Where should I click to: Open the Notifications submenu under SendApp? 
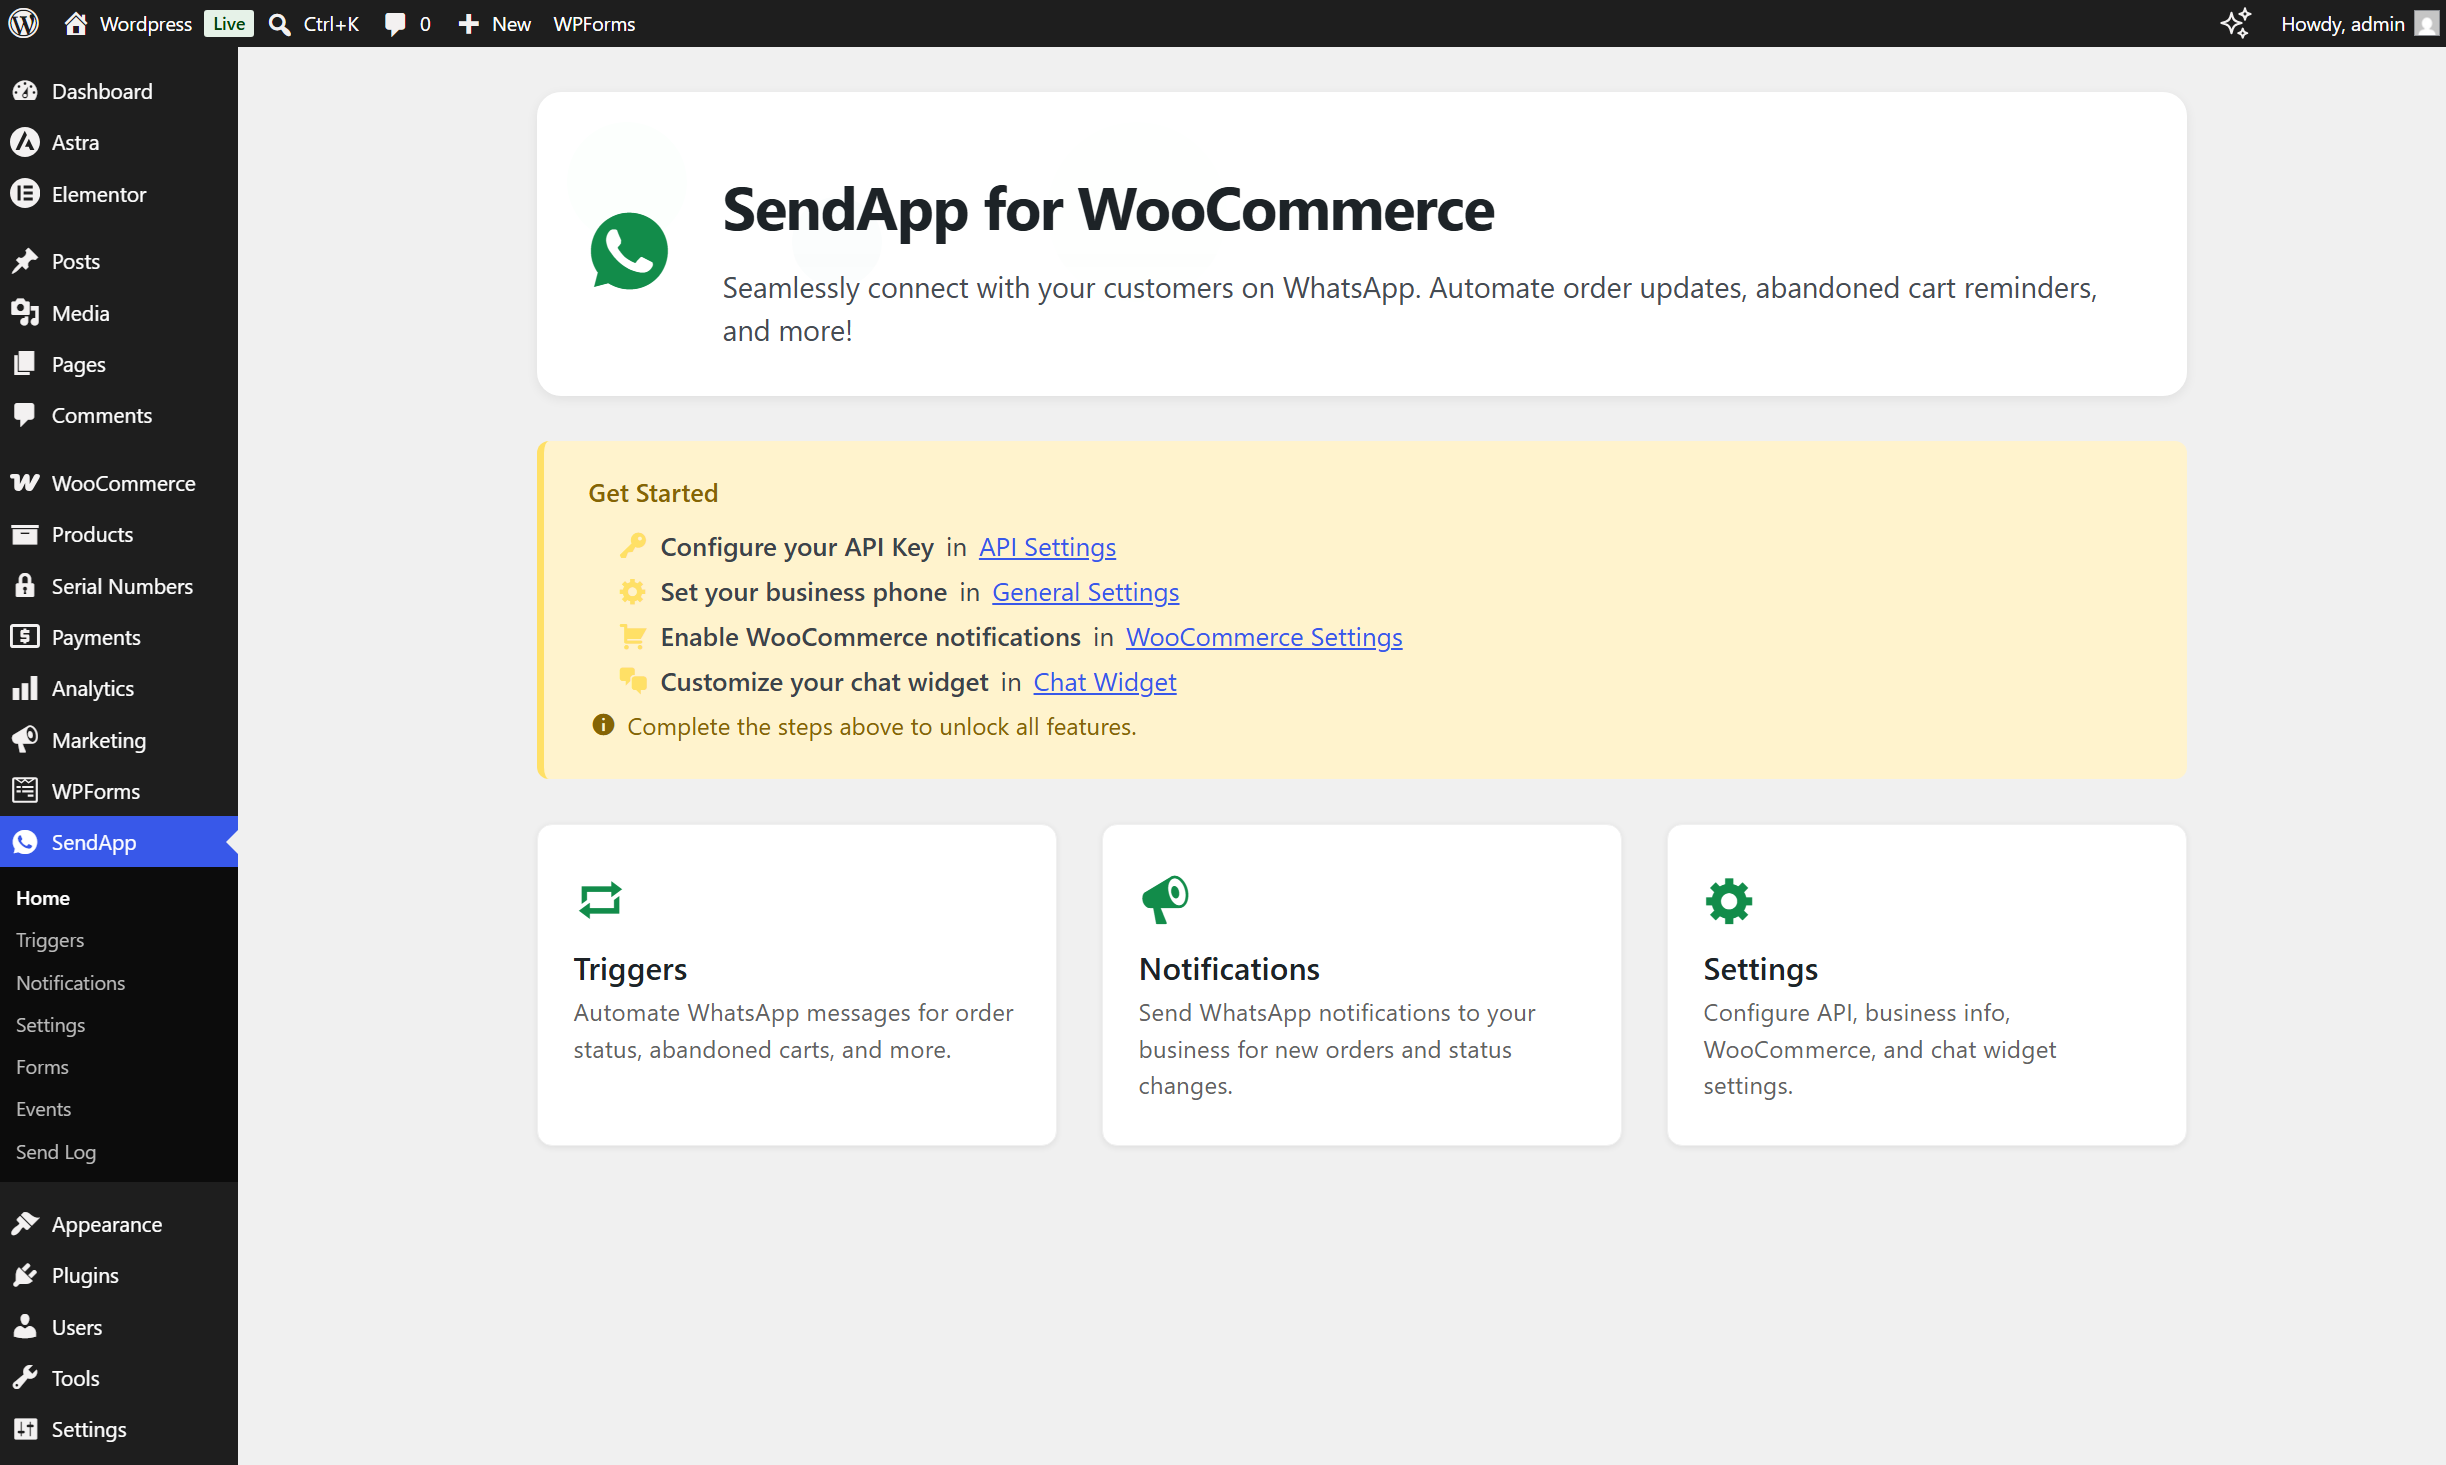pos(71,983)
